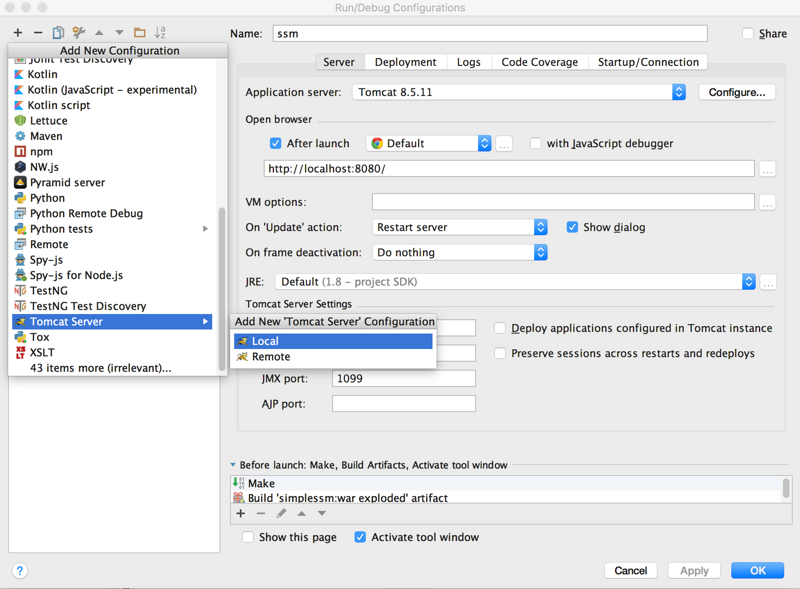Viewport: 800px width, 589px height.
Task: Click the JMX port field showing 1099
Action: click(x=404, y=379)
